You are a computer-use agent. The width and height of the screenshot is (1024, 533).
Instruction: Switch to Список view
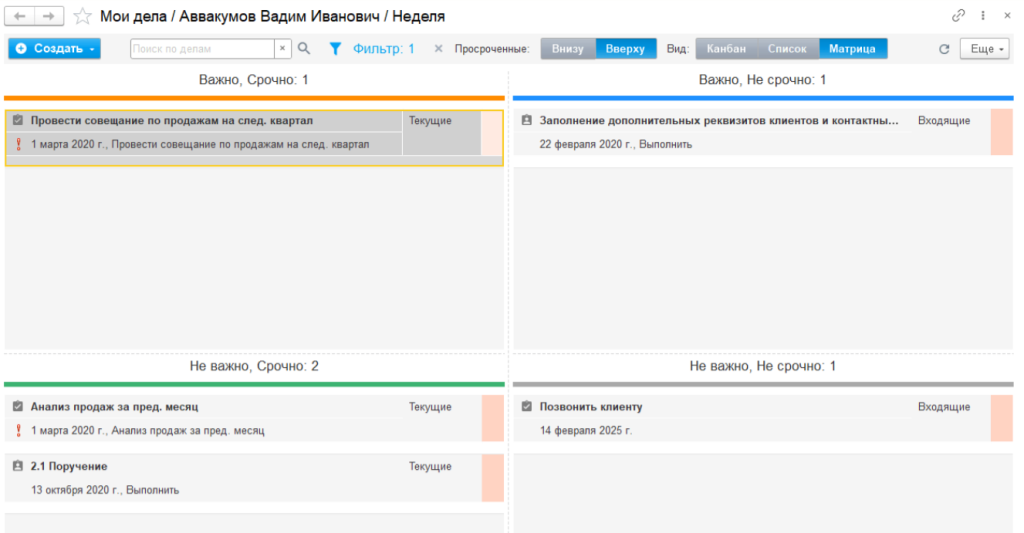click(x=787, y=48)
